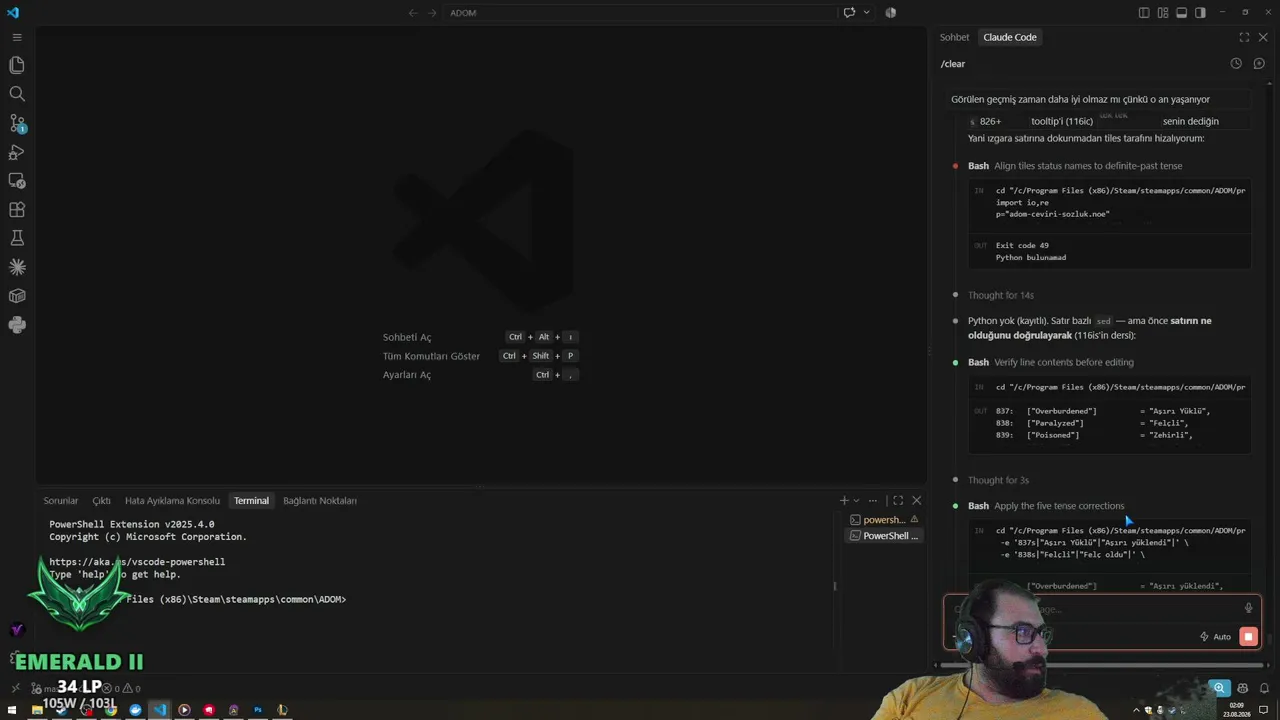Open Run and Debug view
The image size is (1280, 720).
tap(17, 152)
